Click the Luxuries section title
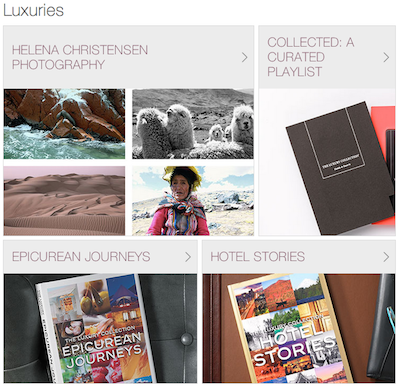Image resolution: width=400 pixels, height=388 pixels. (x=33, y=10)
